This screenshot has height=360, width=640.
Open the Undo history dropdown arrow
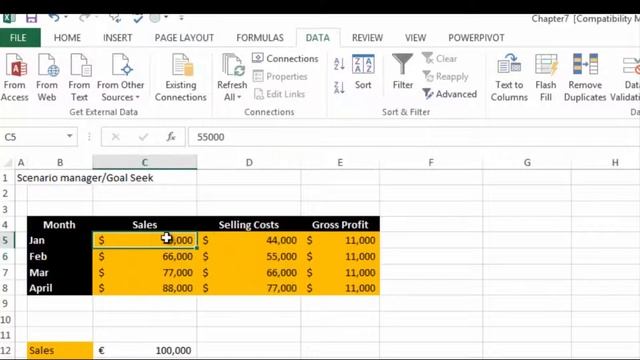tap(66, 18)
